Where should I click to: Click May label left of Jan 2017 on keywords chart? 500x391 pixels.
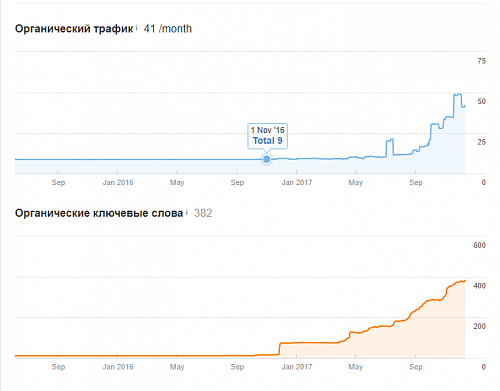[177, 367]
